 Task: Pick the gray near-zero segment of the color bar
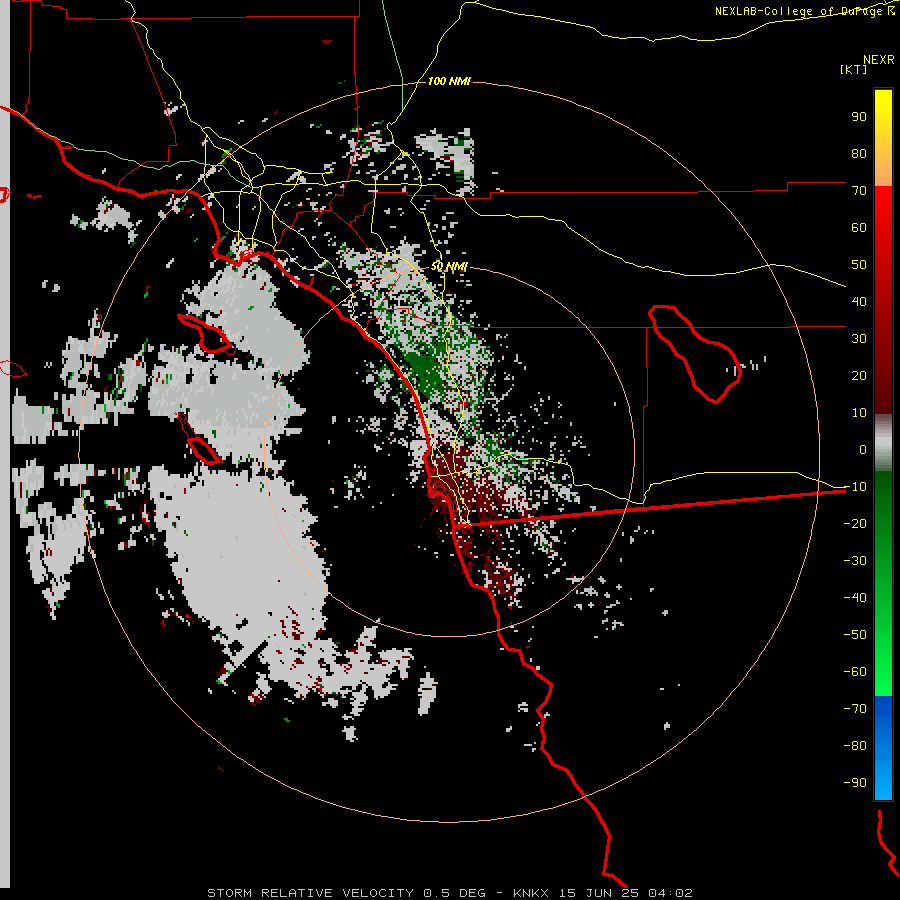click(x=883, y=442)
